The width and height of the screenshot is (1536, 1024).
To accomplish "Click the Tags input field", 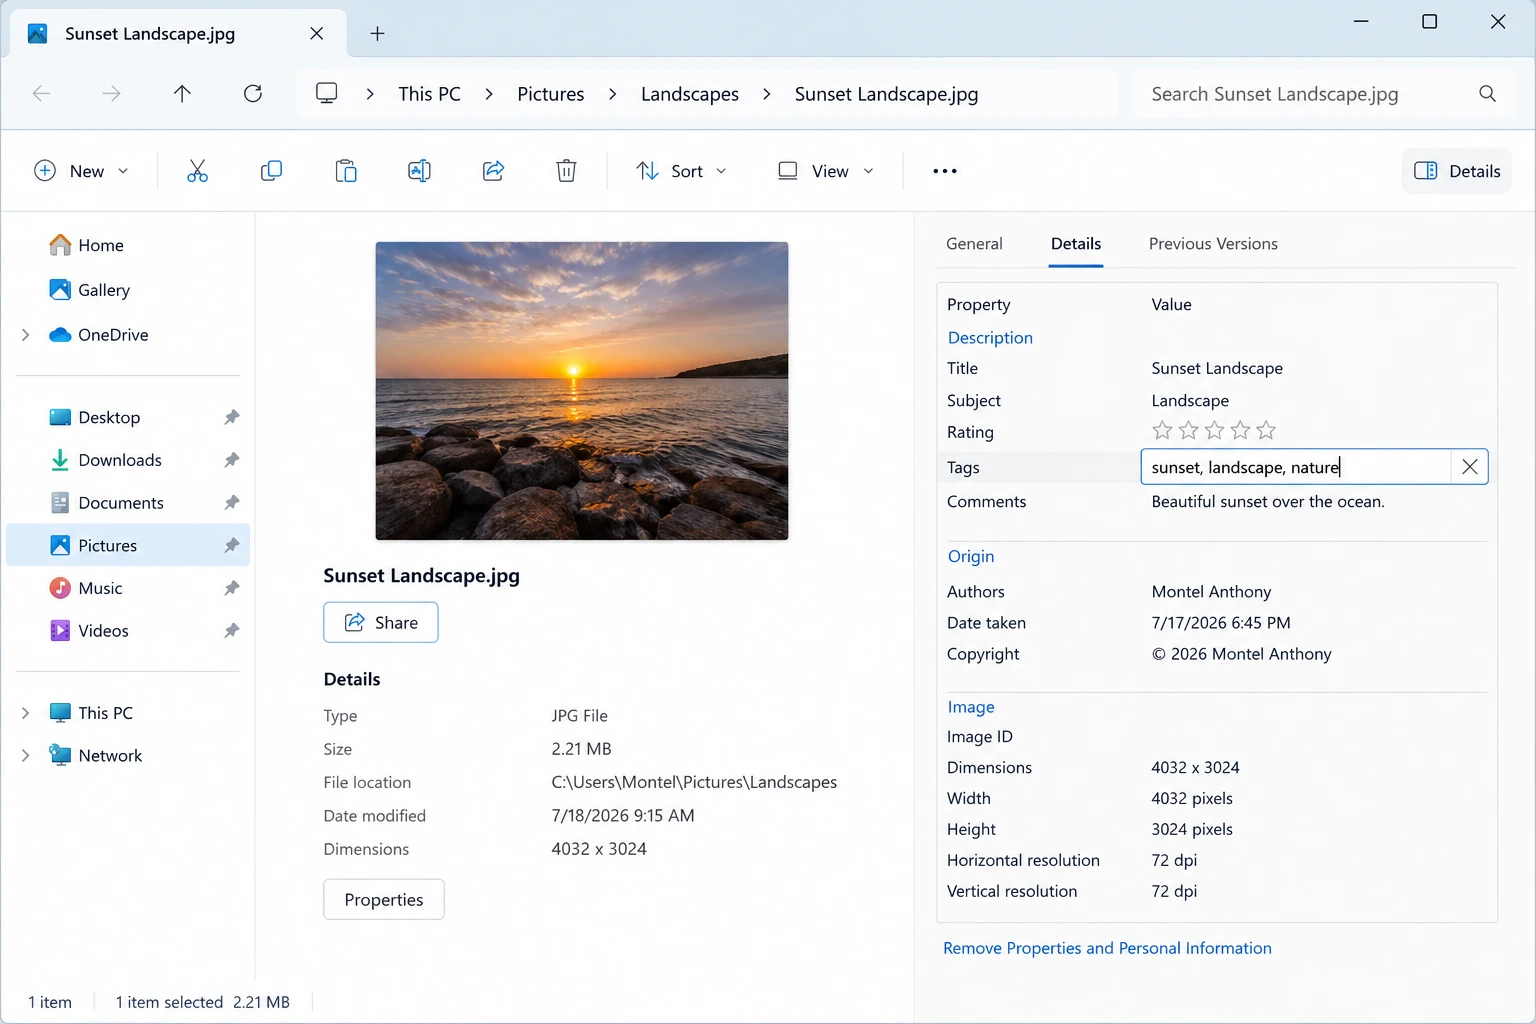I will click(1296, 467).
